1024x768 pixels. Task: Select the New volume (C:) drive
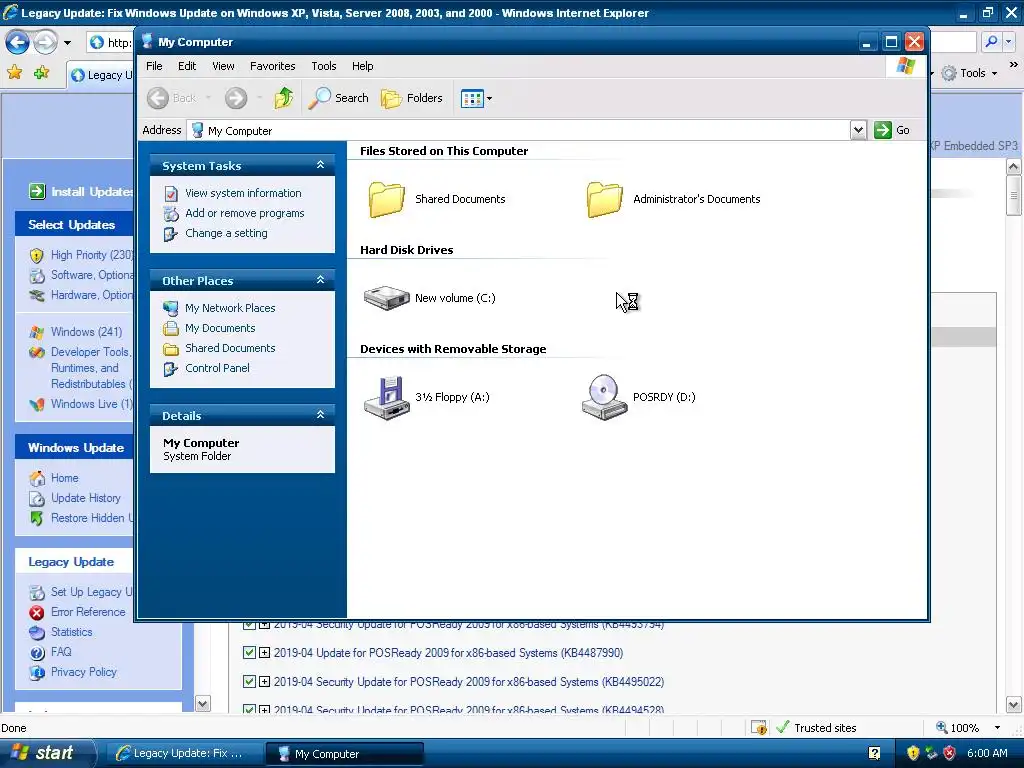(430, 298)
